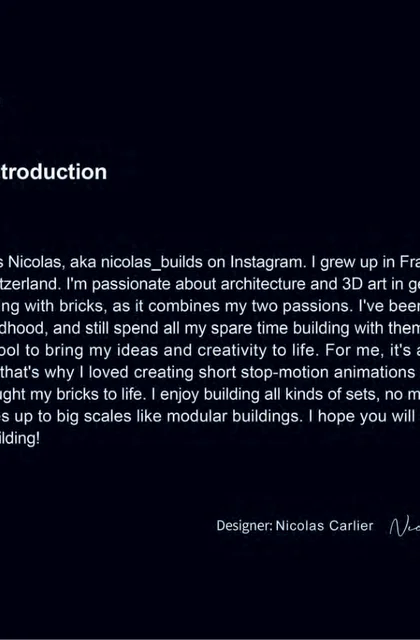Click the thin line along the bottom edge of the page
The height and width of the screenshot is (640, 420).
210,639
